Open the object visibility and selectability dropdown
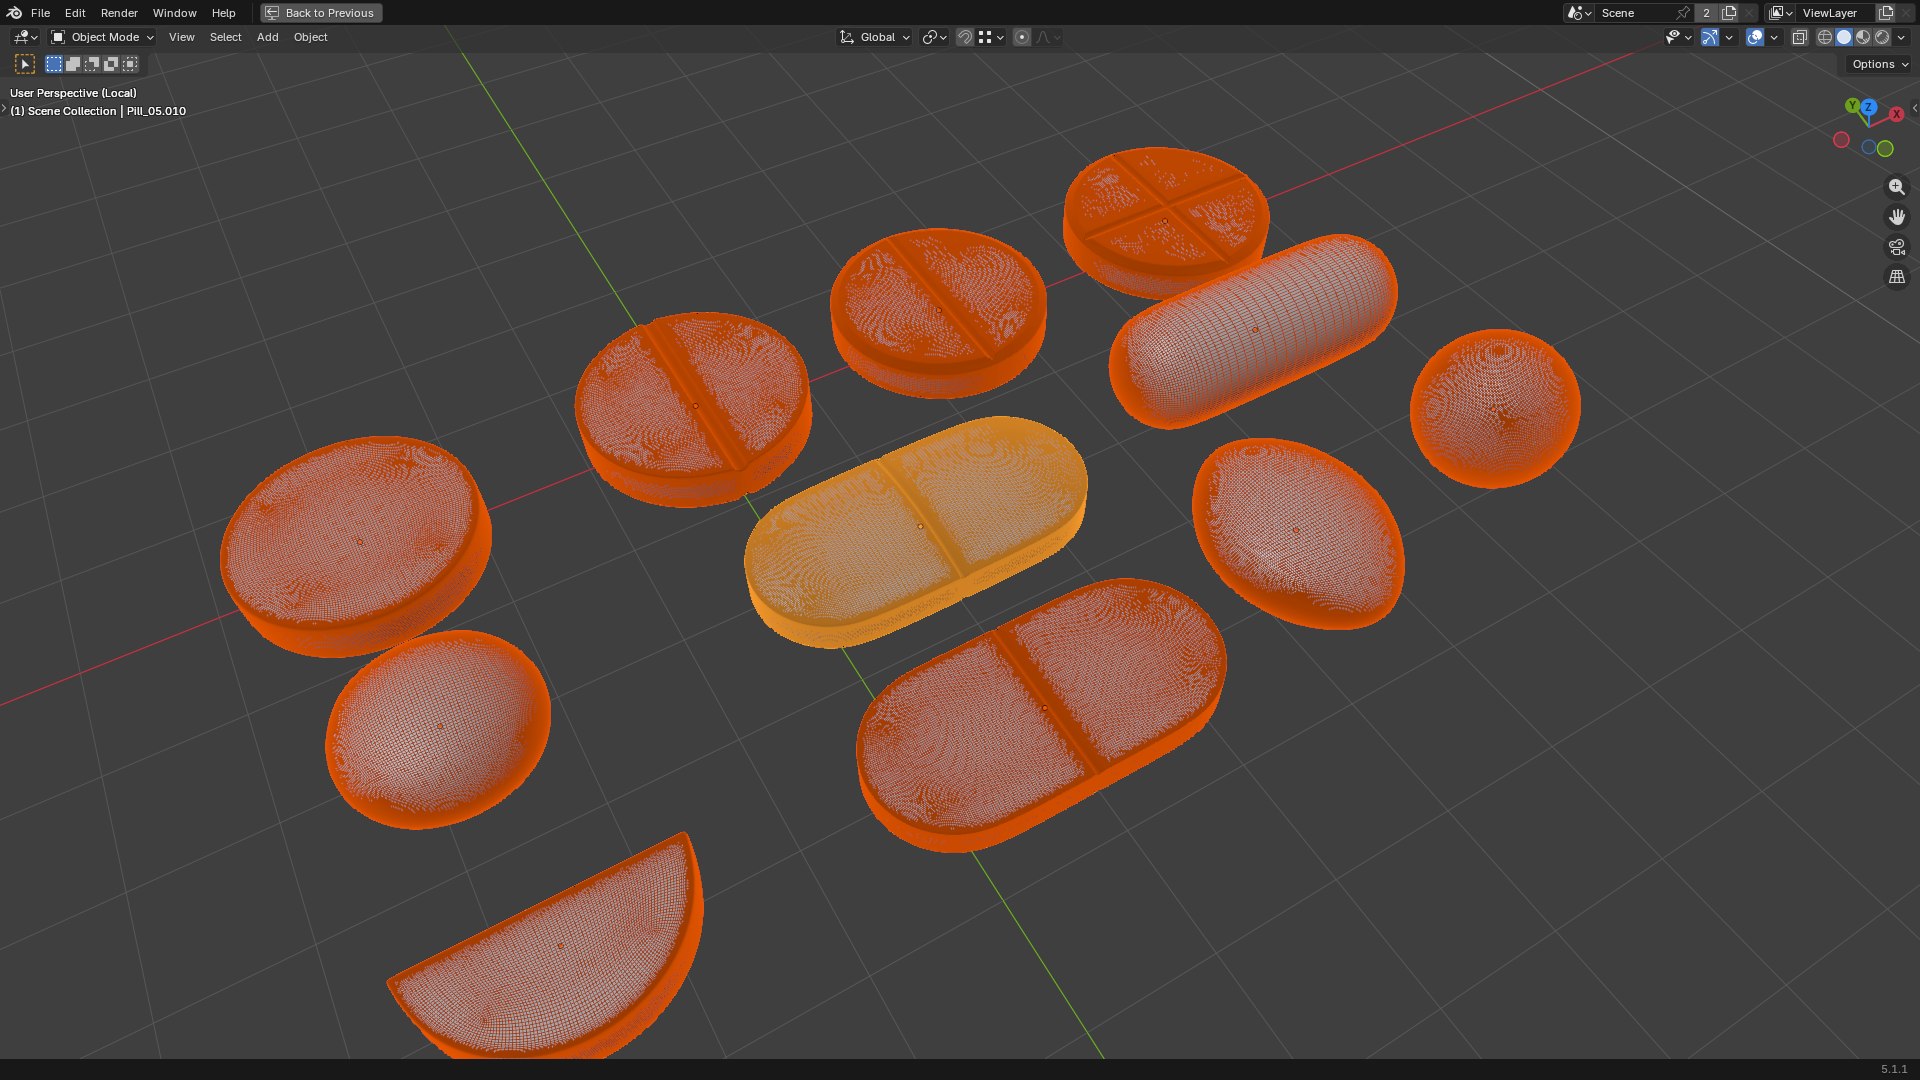This screenshot has width=1920, height=1080. tap(1678, 37)
